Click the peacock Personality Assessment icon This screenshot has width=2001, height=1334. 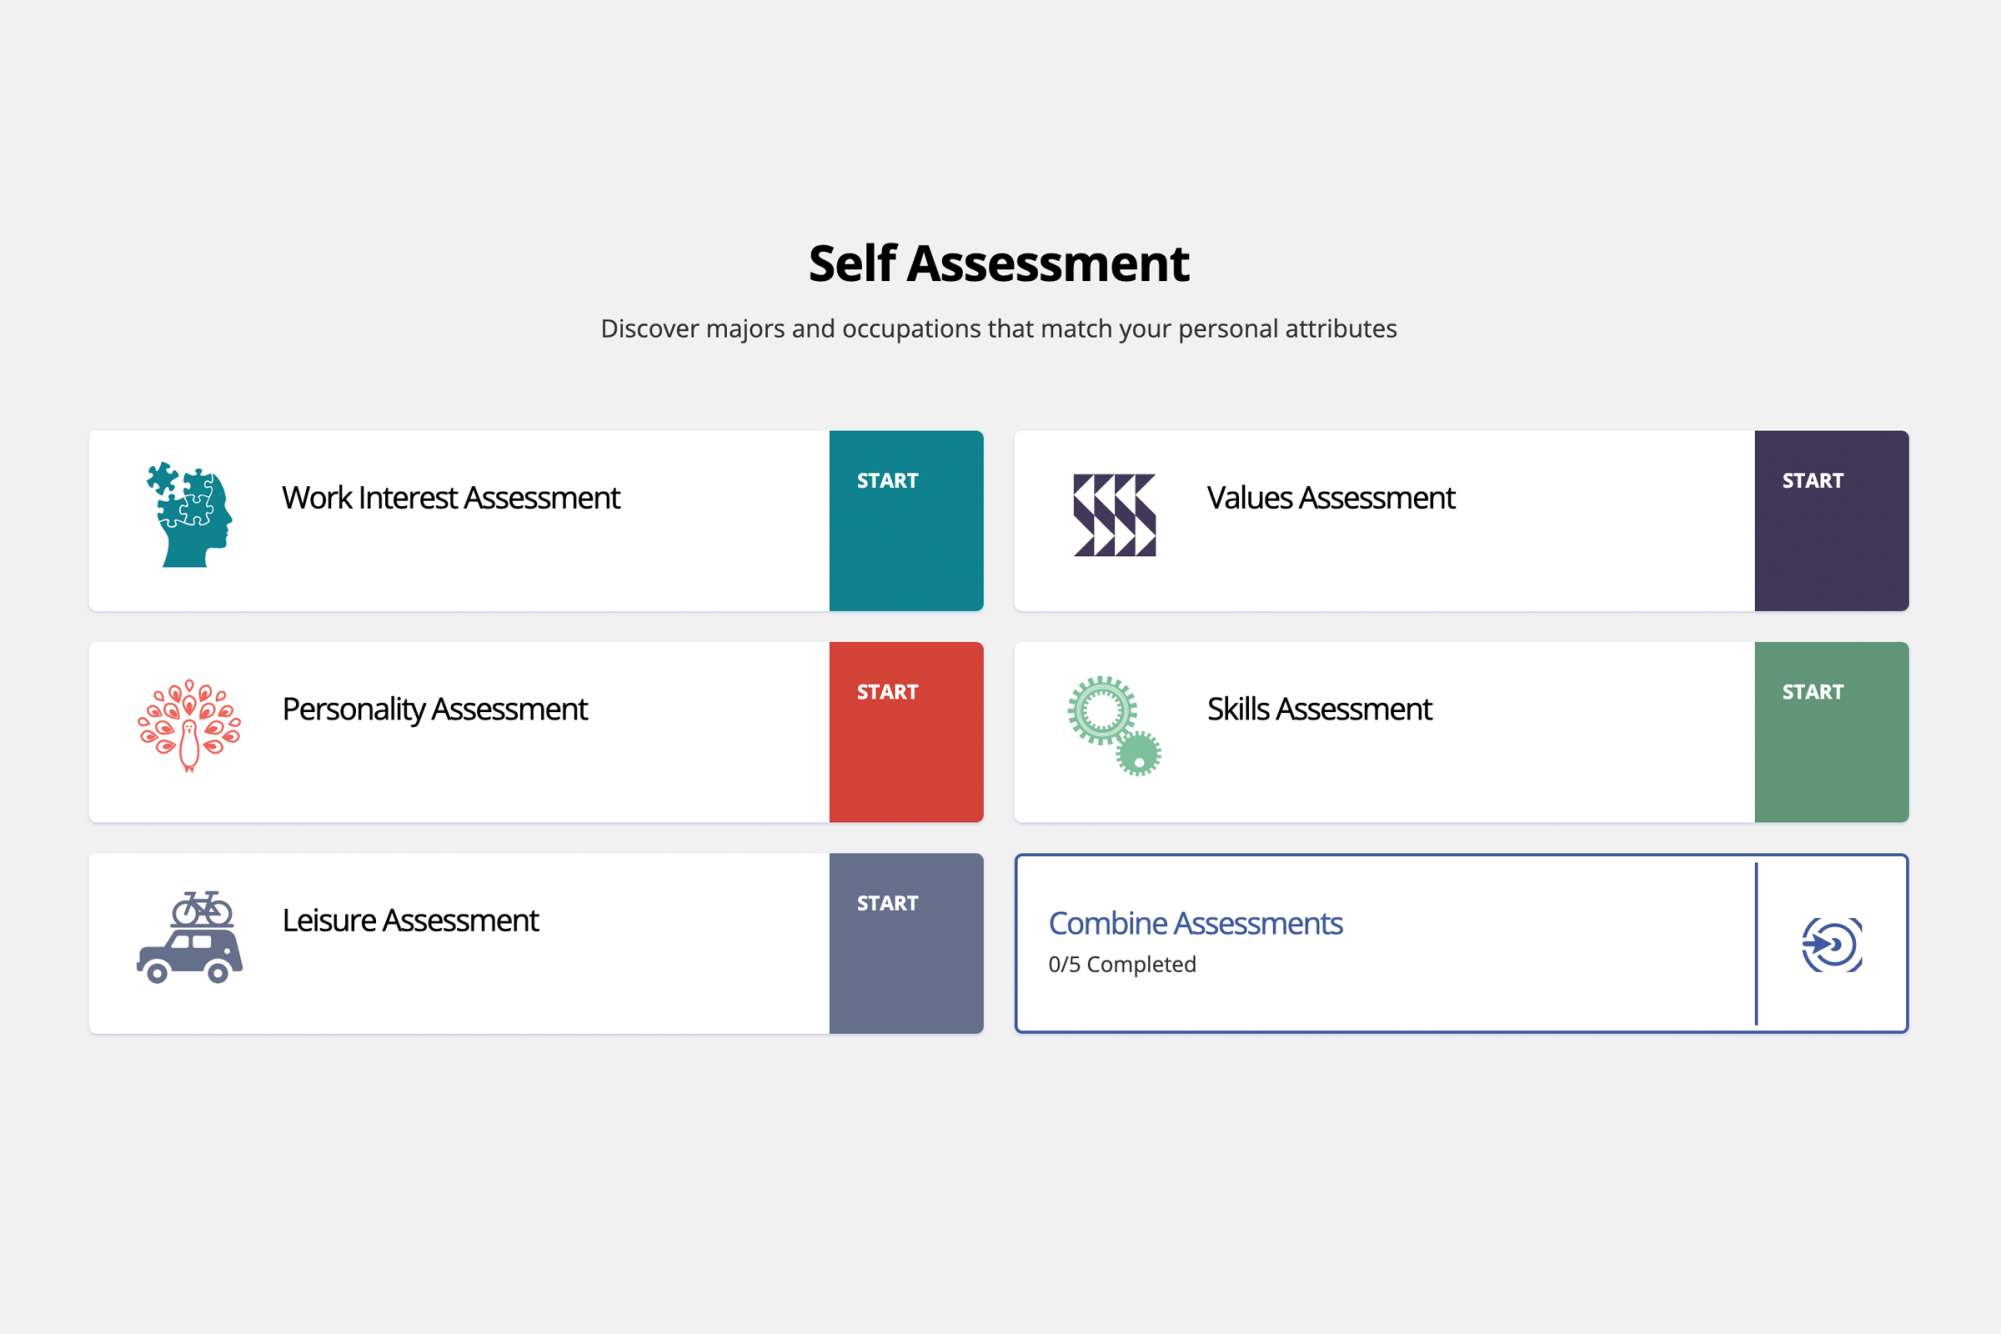pyautogui.click(x=189, y=726)
